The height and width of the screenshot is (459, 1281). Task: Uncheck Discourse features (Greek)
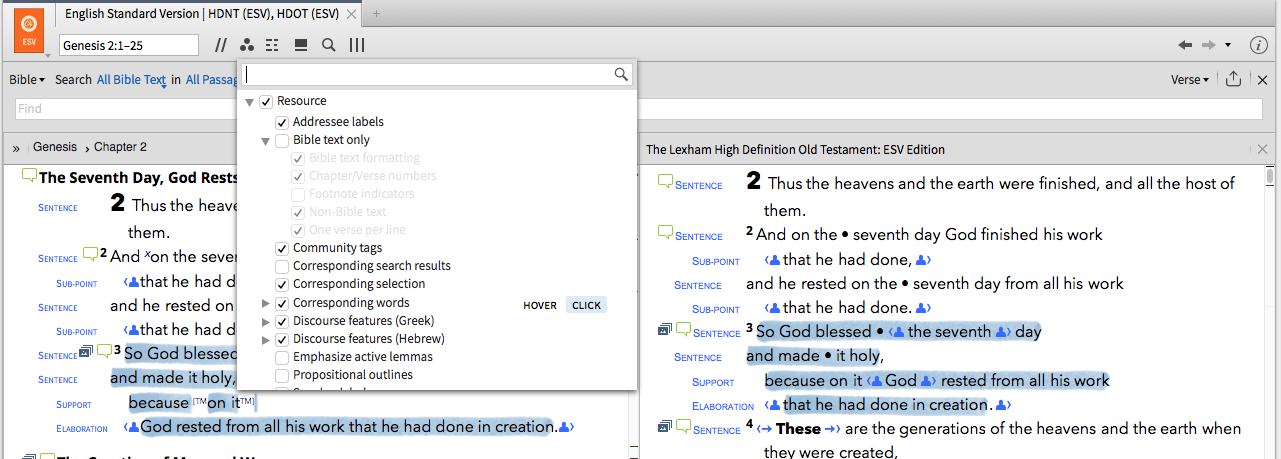pyautogui.click(x=282, y=321)
